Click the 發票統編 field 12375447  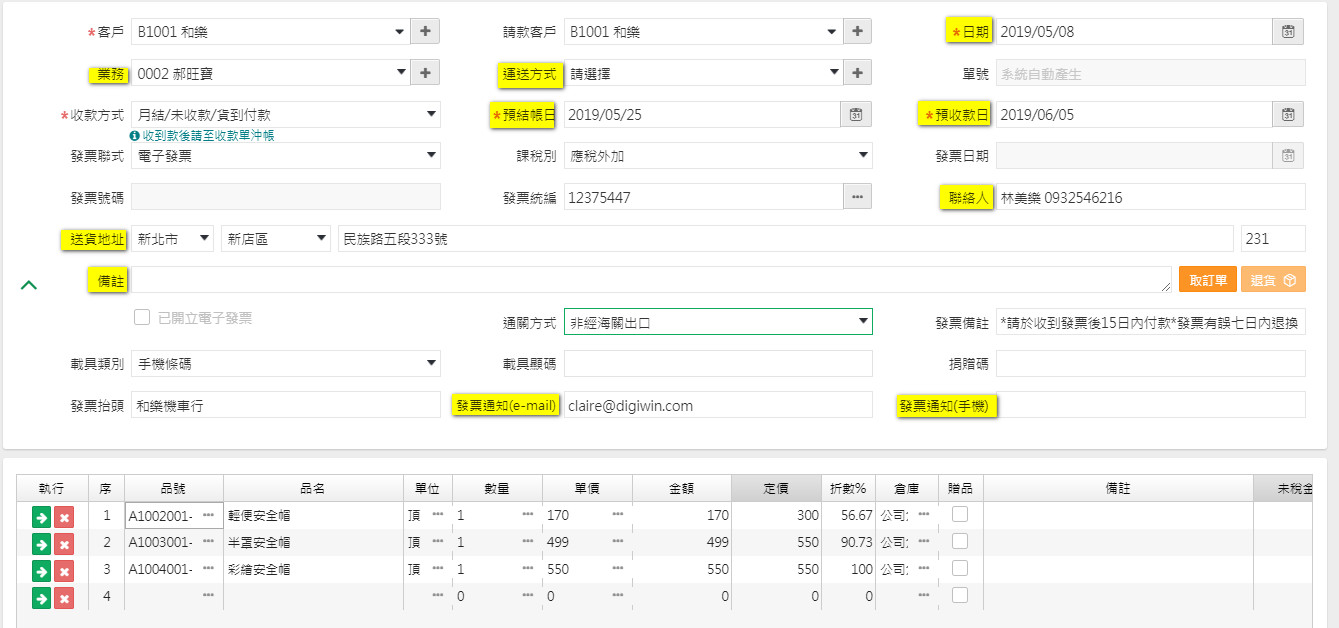pyautogui.click(x=703, y=197)
